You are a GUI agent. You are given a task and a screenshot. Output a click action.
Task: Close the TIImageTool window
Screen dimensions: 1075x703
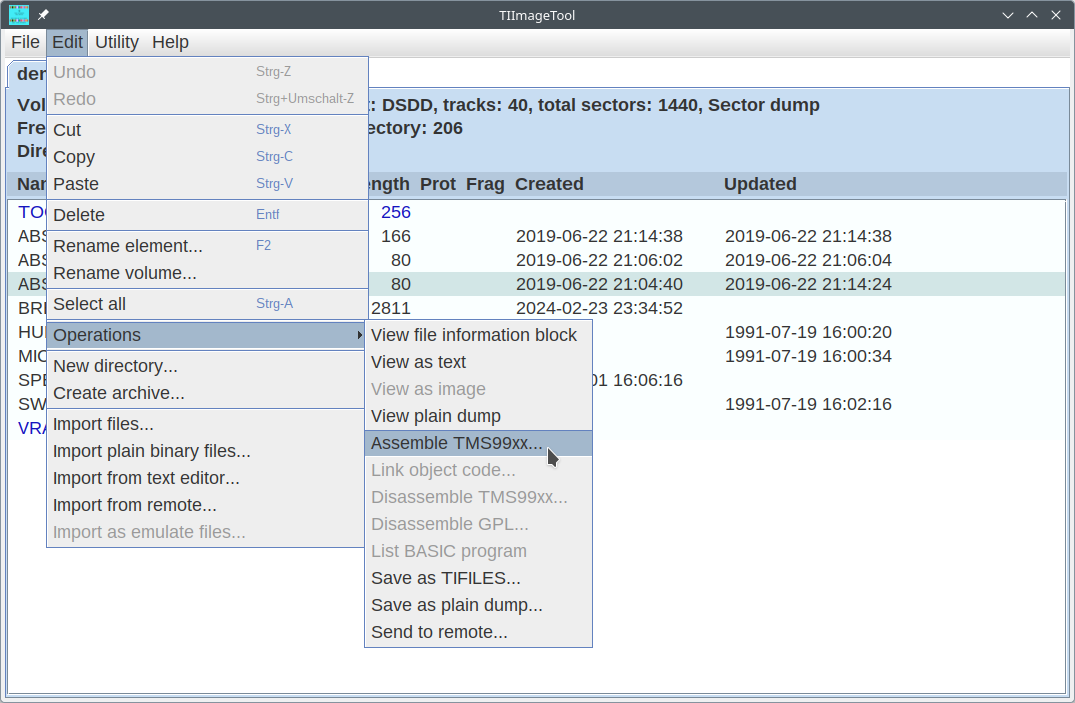(x=1055, y=15)
